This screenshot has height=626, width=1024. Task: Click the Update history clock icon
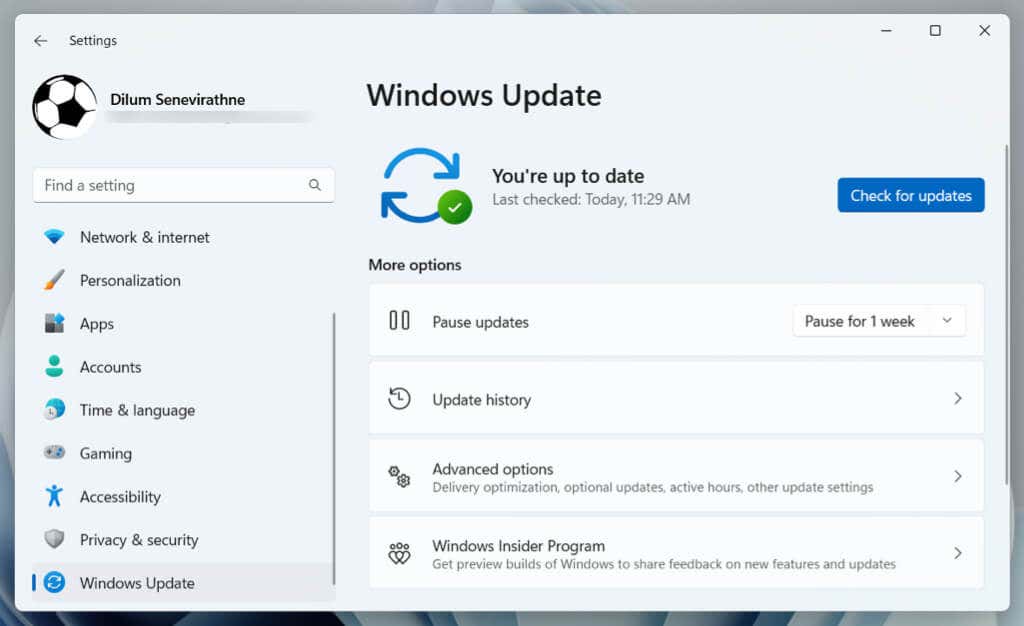pos(399,398)
